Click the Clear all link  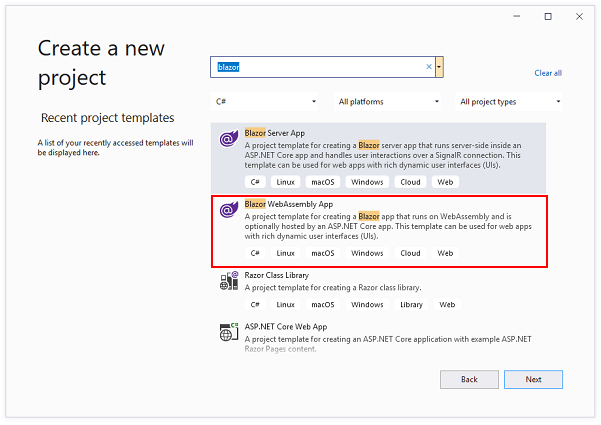point(548,73)
